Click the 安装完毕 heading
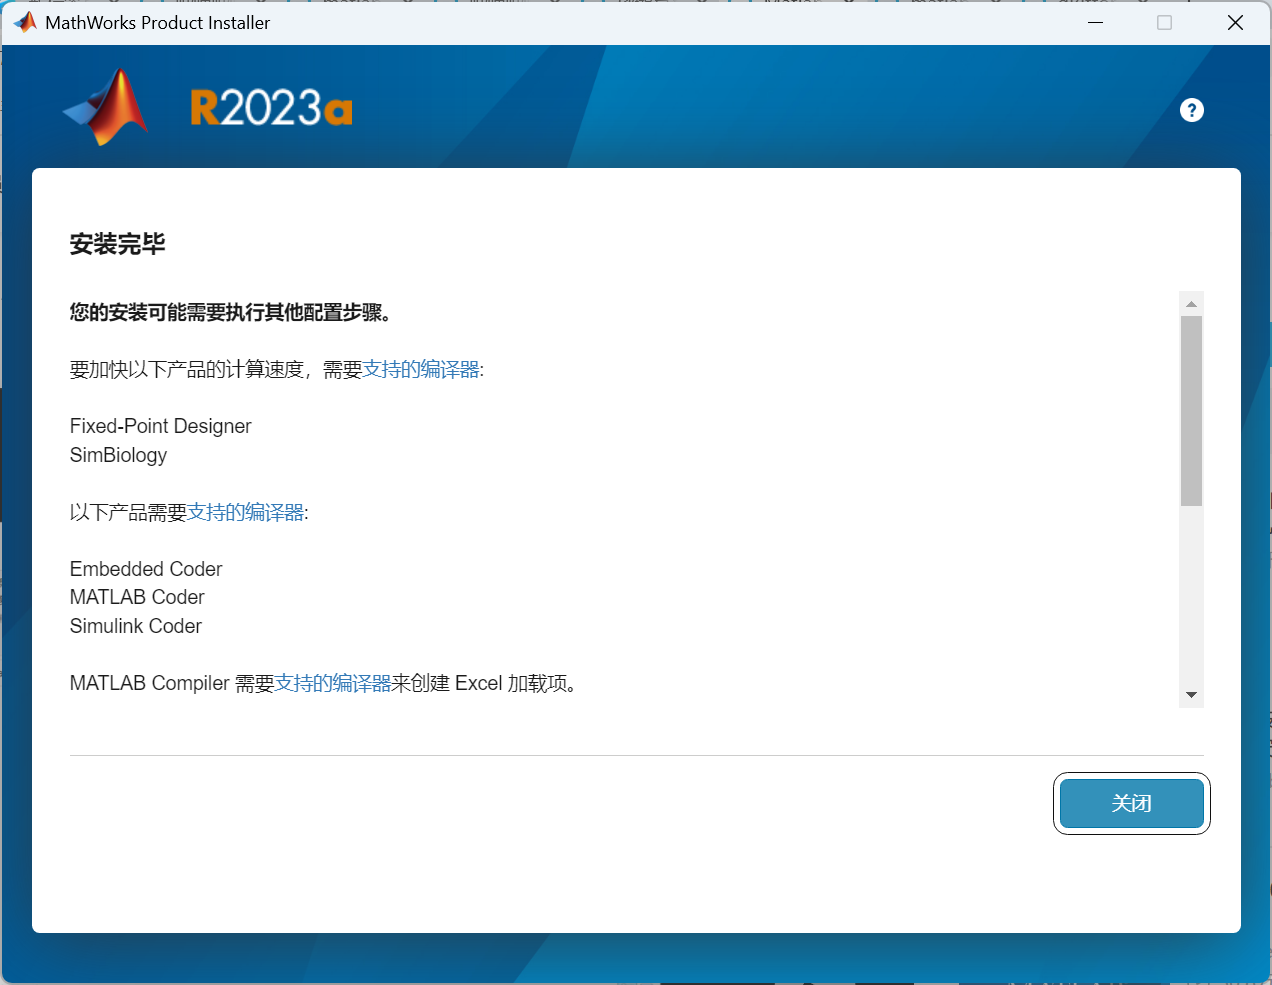This screenshot has height=985, width=1272. 118,244
